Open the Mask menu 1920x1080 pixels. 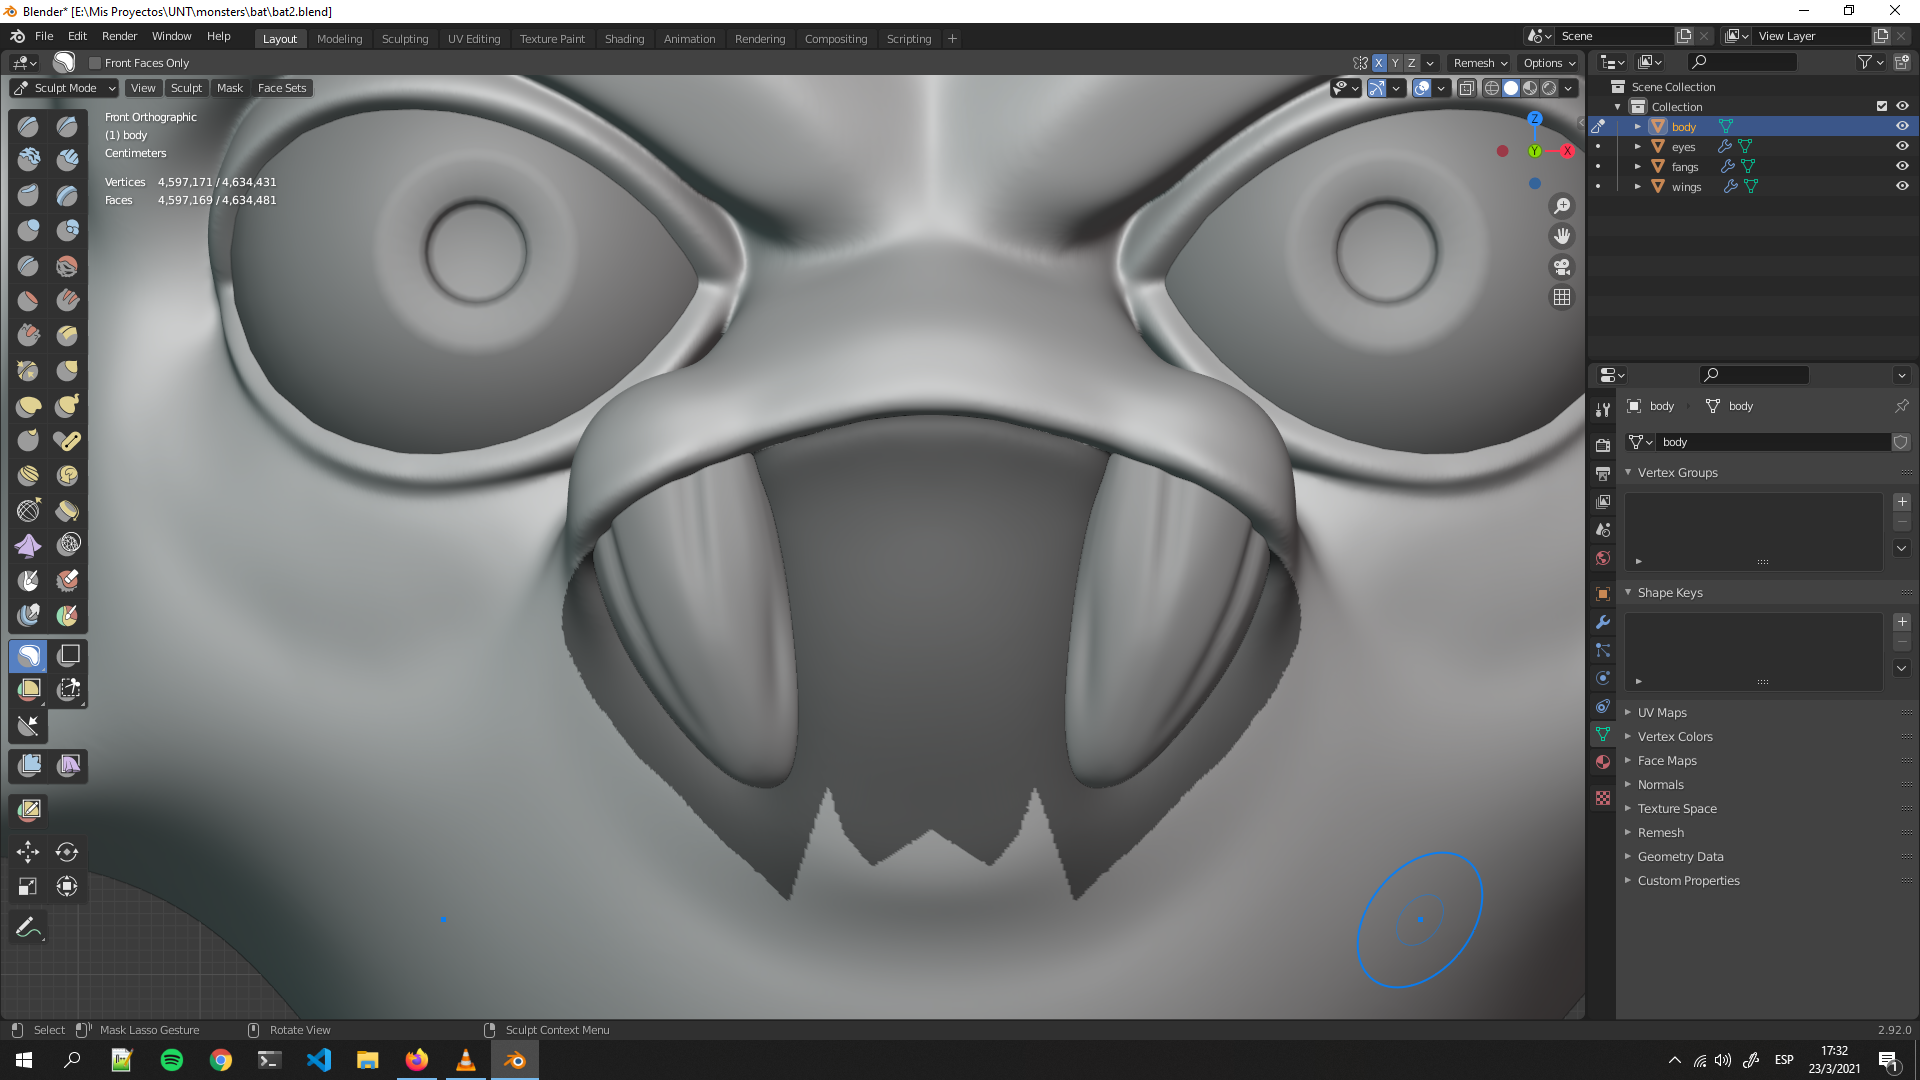click(230, 88)
